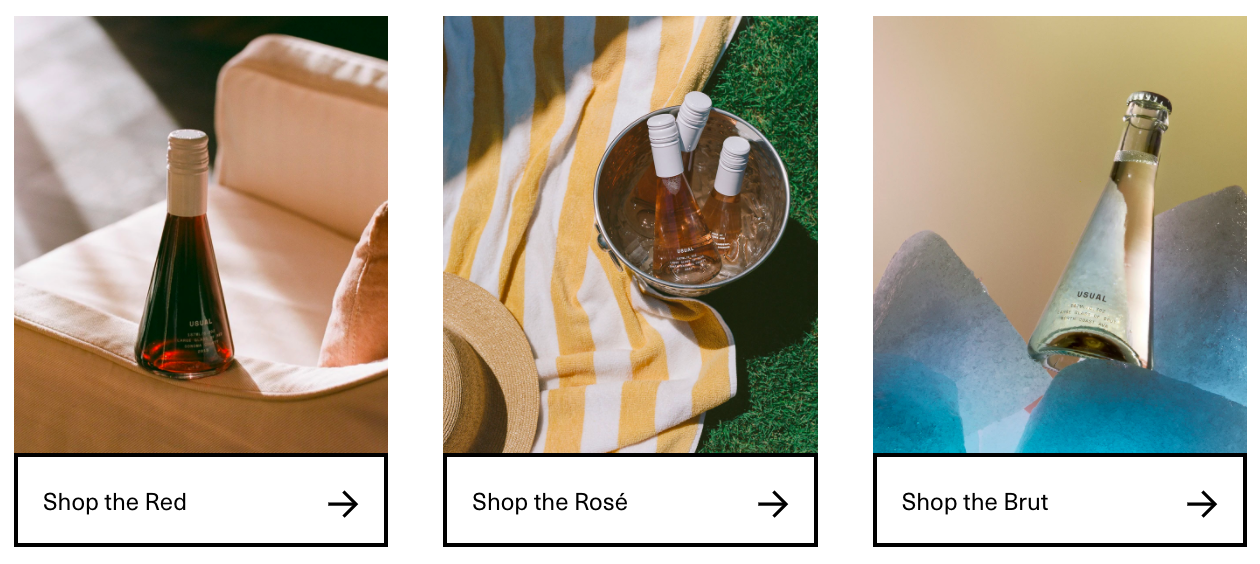Click the straw hat on the towel
Image resolution: width=1260 pixels, height=564 pixels.
(490, 365)
